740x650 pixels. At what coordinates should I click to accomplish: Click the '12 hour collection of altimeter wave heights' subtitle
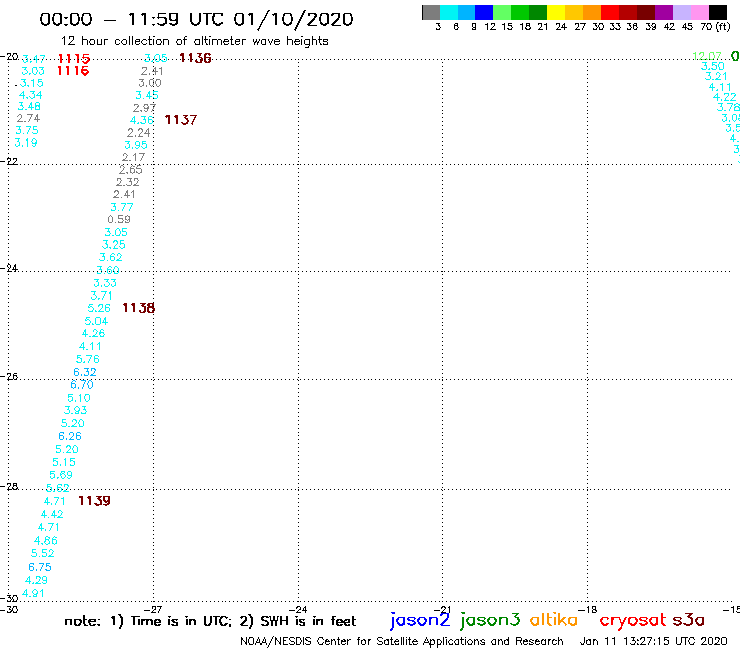194,41
